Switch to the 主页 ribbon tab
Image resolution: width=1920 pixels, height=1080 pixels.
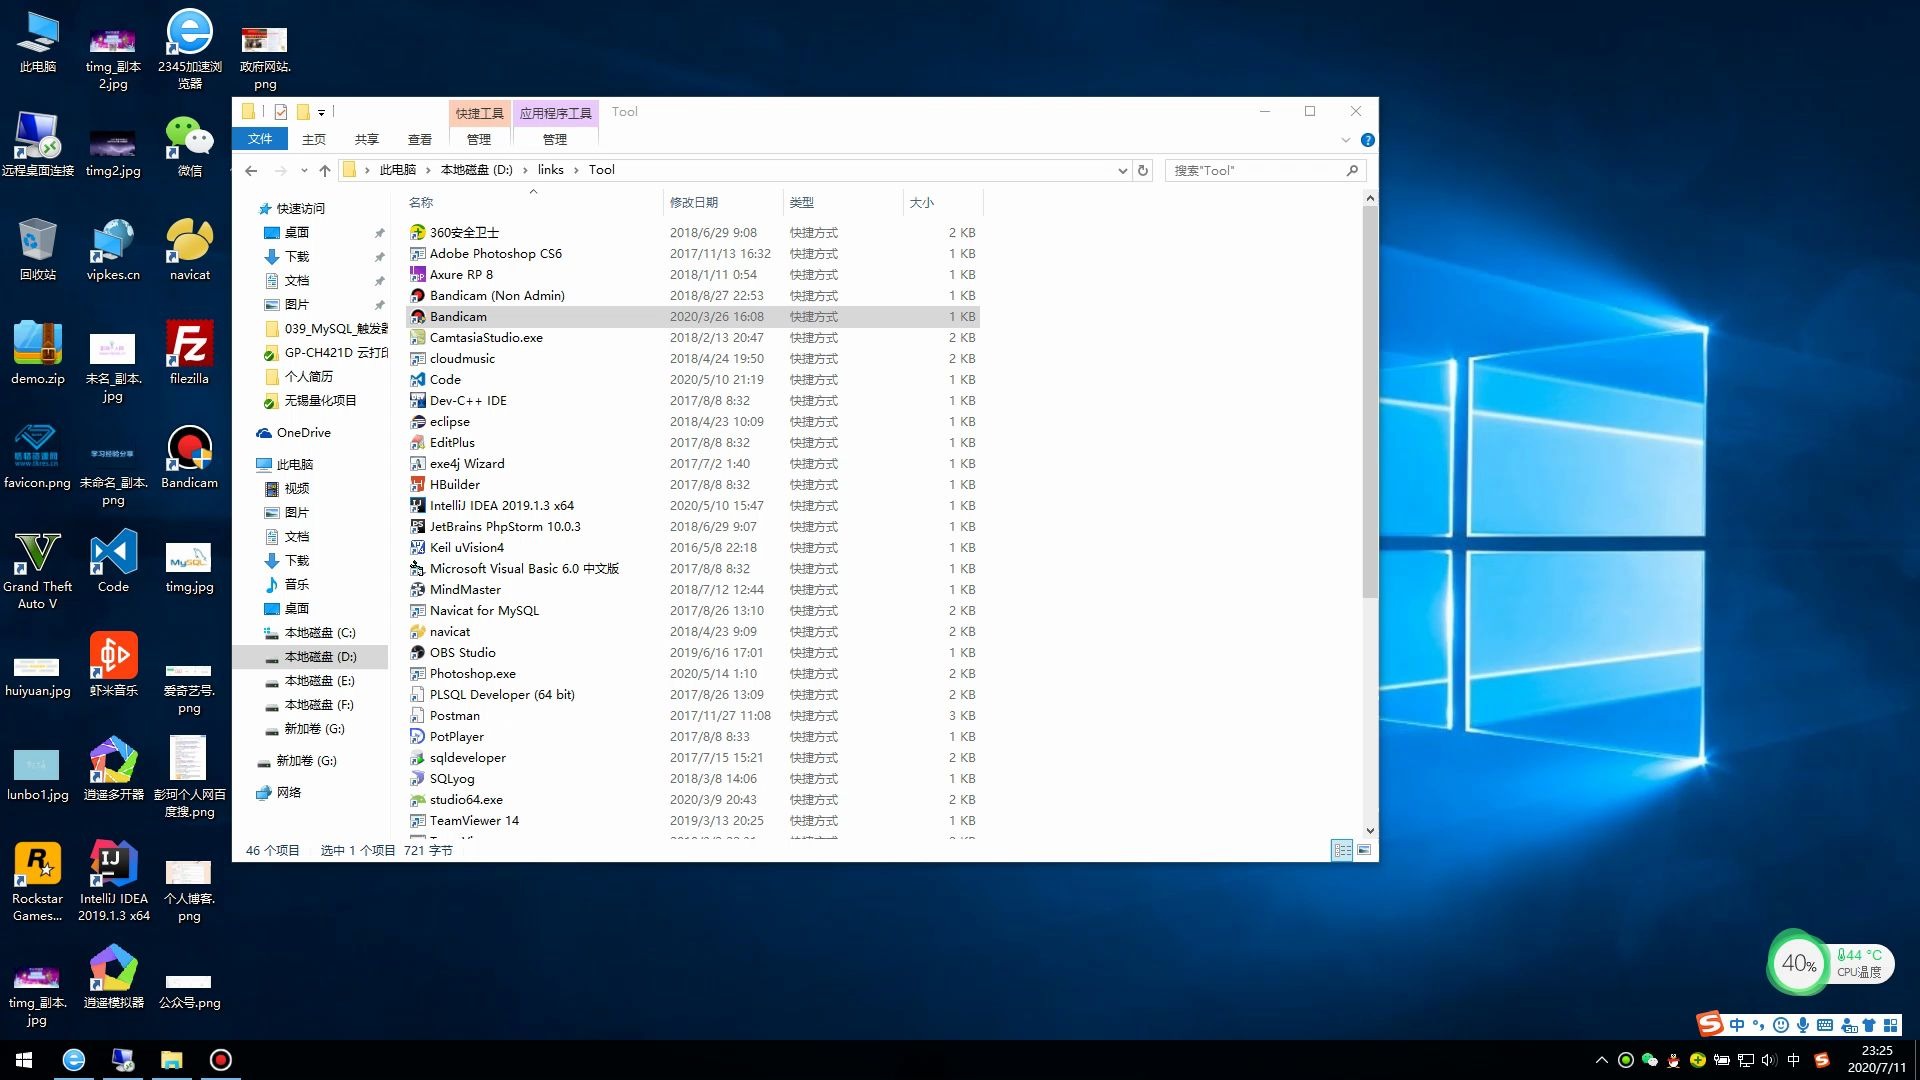314,140
